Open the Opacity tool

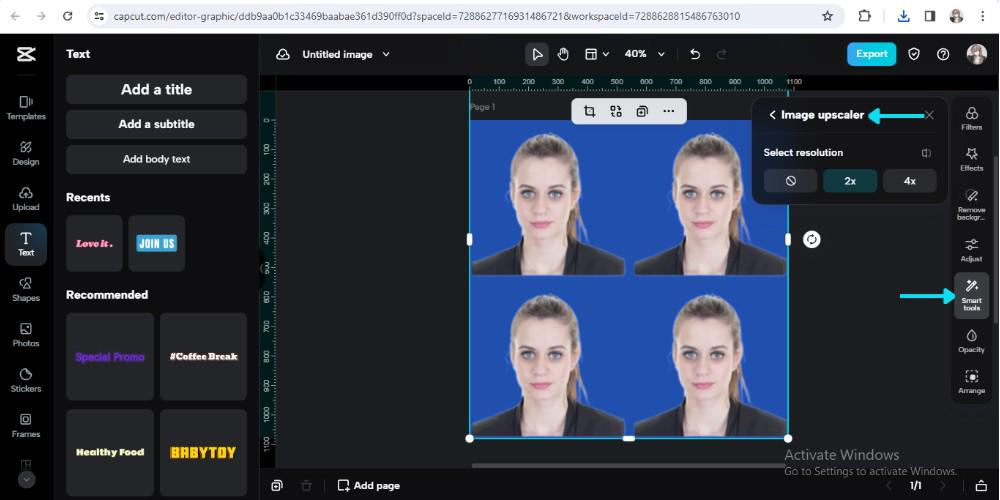(x=971, y=341)
